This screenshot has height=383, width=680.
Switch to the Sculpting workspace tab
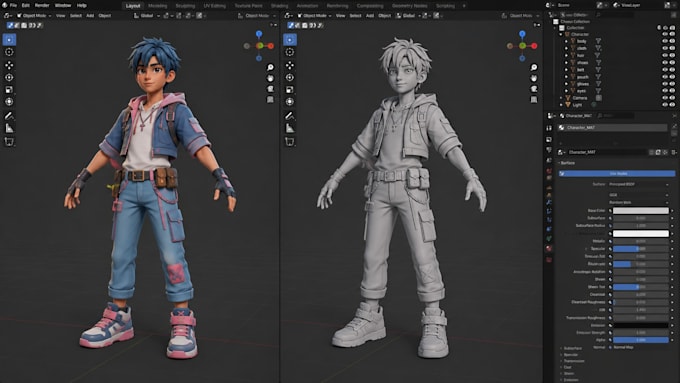185,6
